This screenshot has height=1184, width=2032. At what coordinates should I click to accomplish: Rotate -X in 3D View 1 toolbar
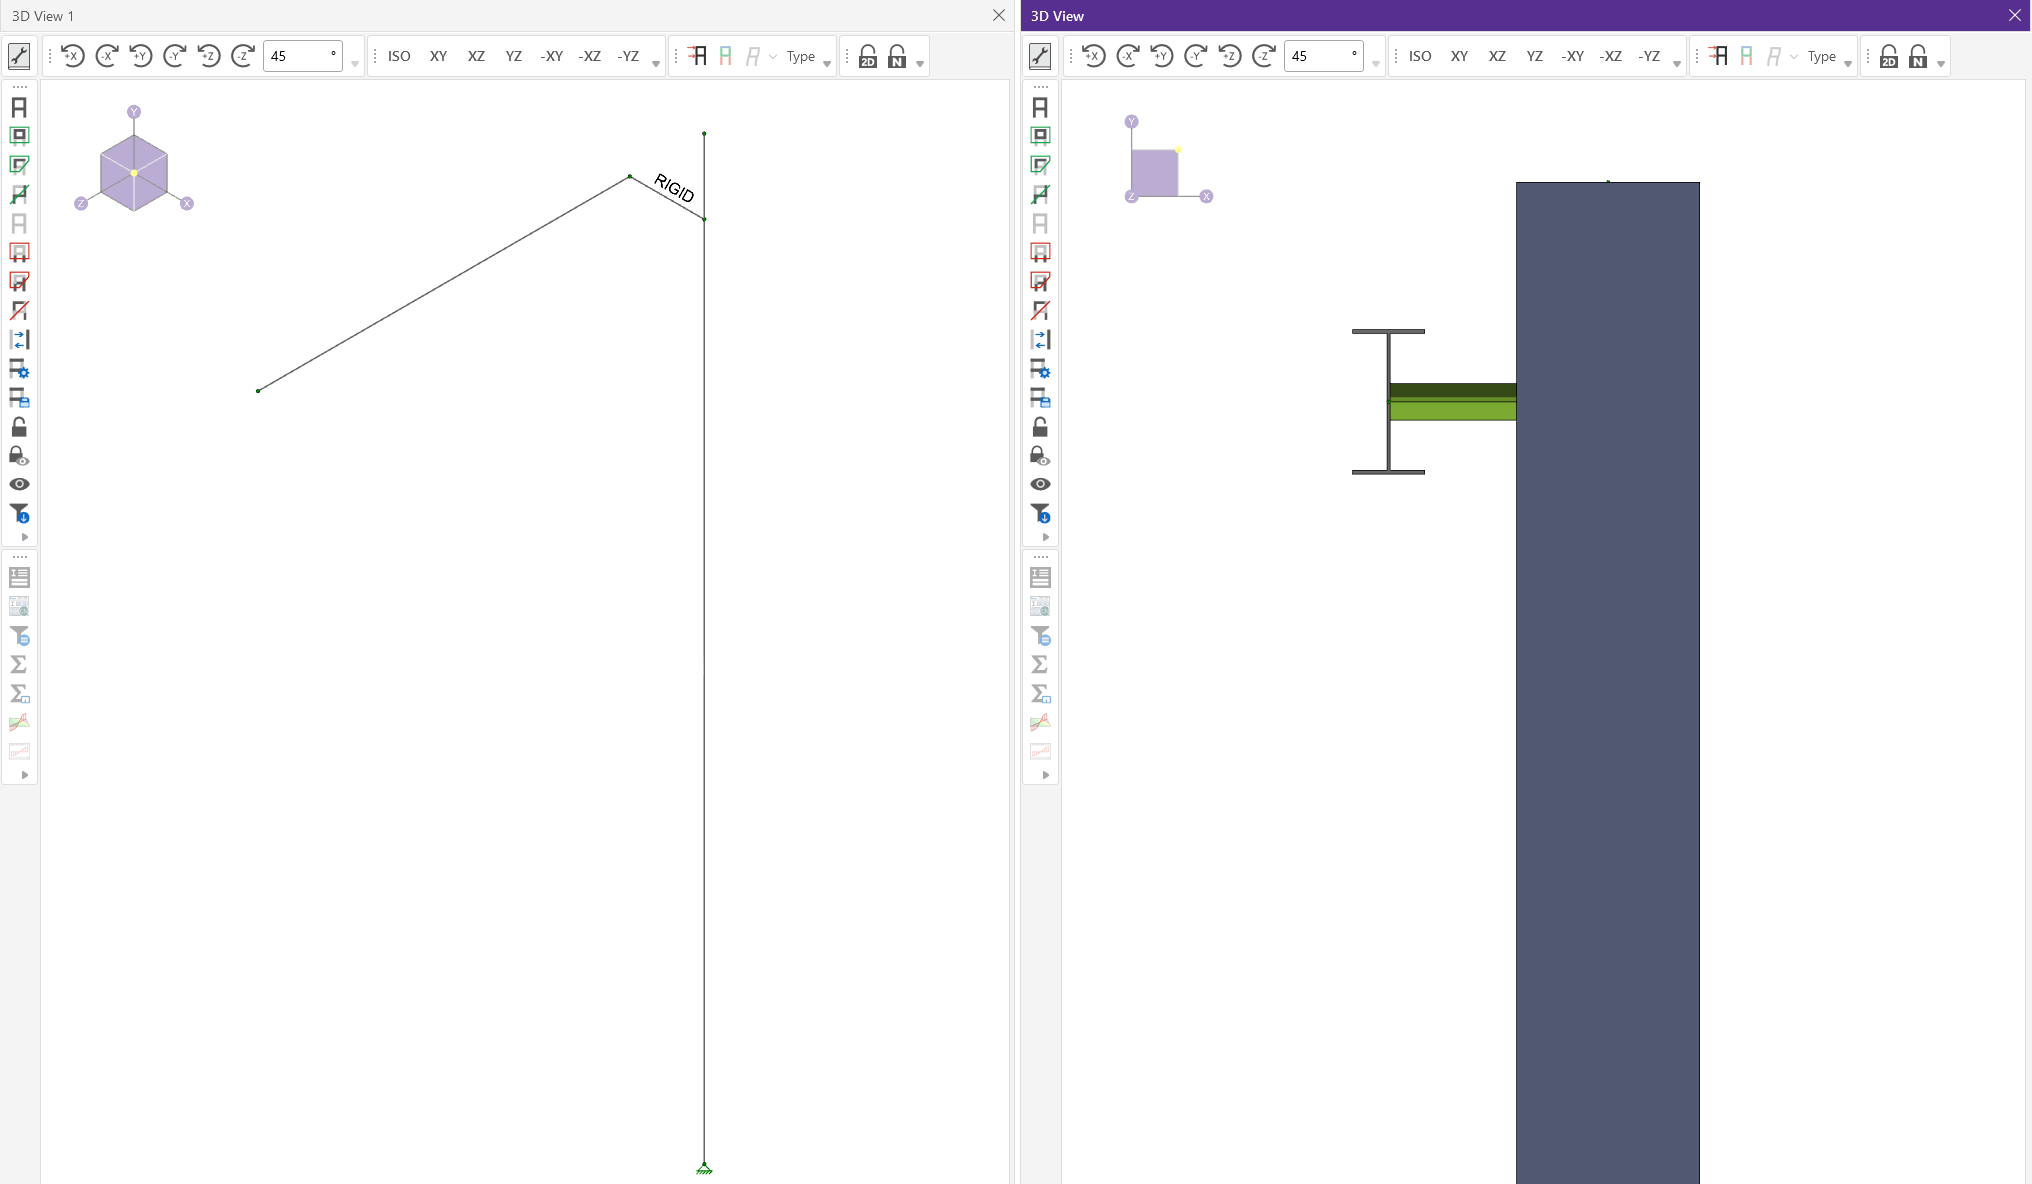click(107, 56)
